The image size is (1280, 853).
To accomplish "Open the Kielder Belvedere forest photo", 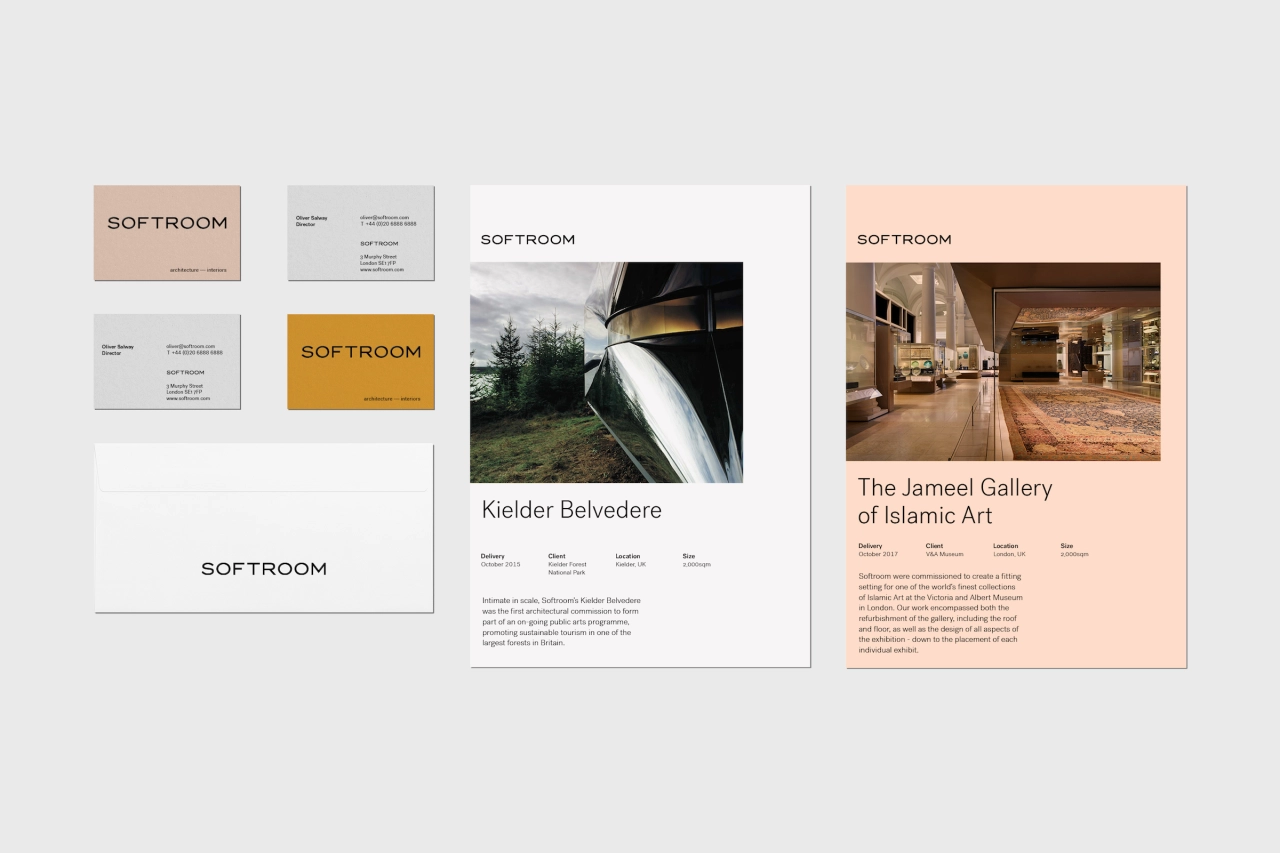I will point(606,372).
